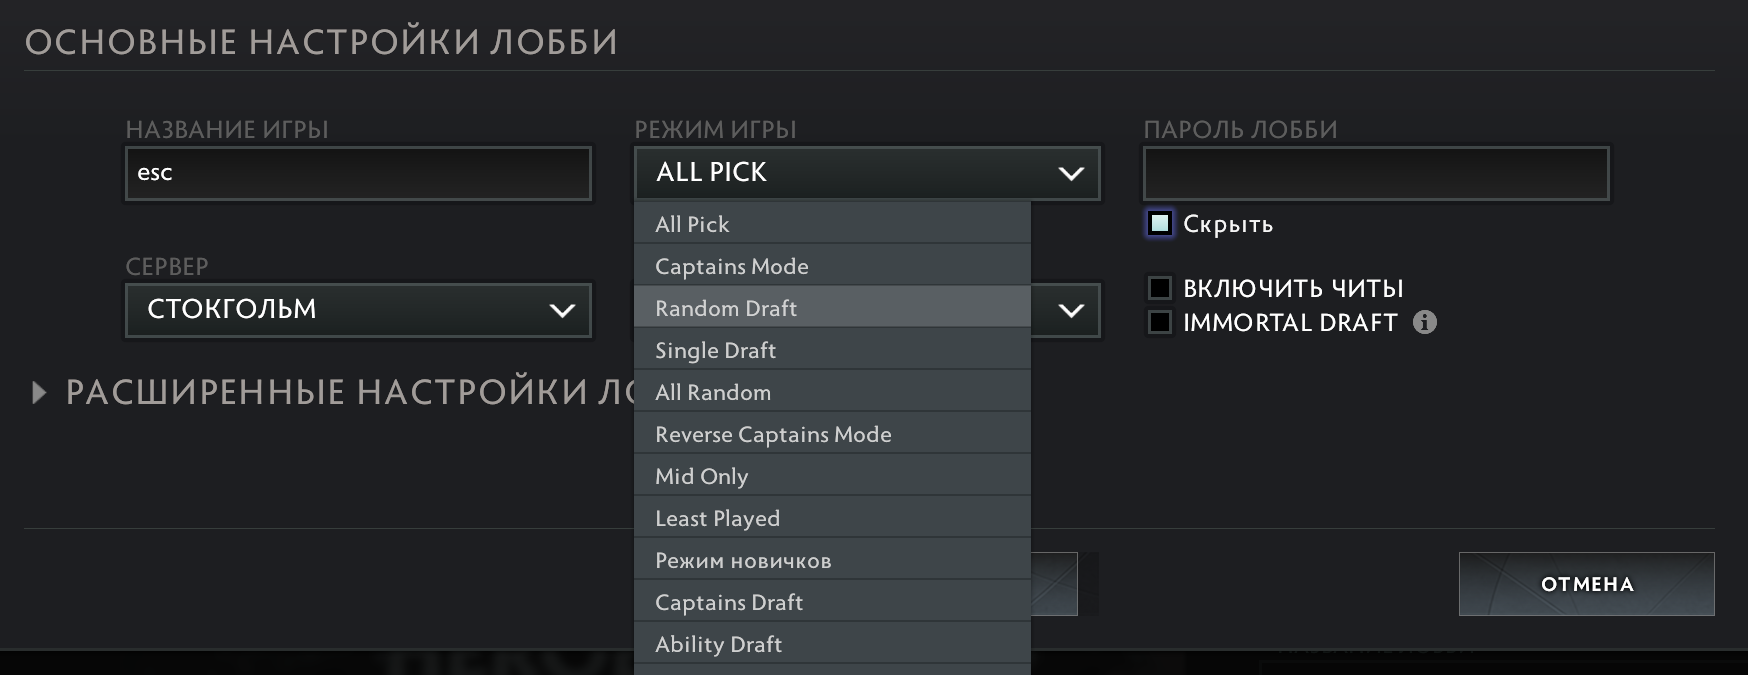Enable the Immortal Draft checkbox

coord(1160,322)
